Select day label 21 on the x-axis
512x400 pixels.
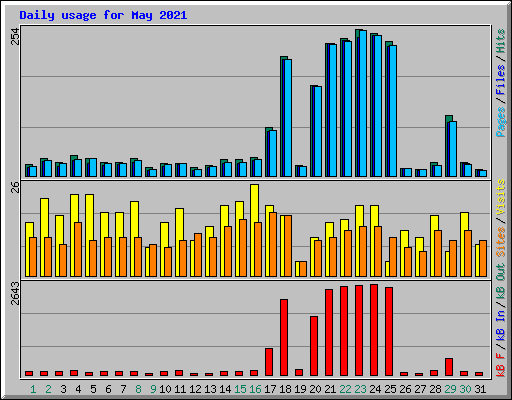pos(330,389)
